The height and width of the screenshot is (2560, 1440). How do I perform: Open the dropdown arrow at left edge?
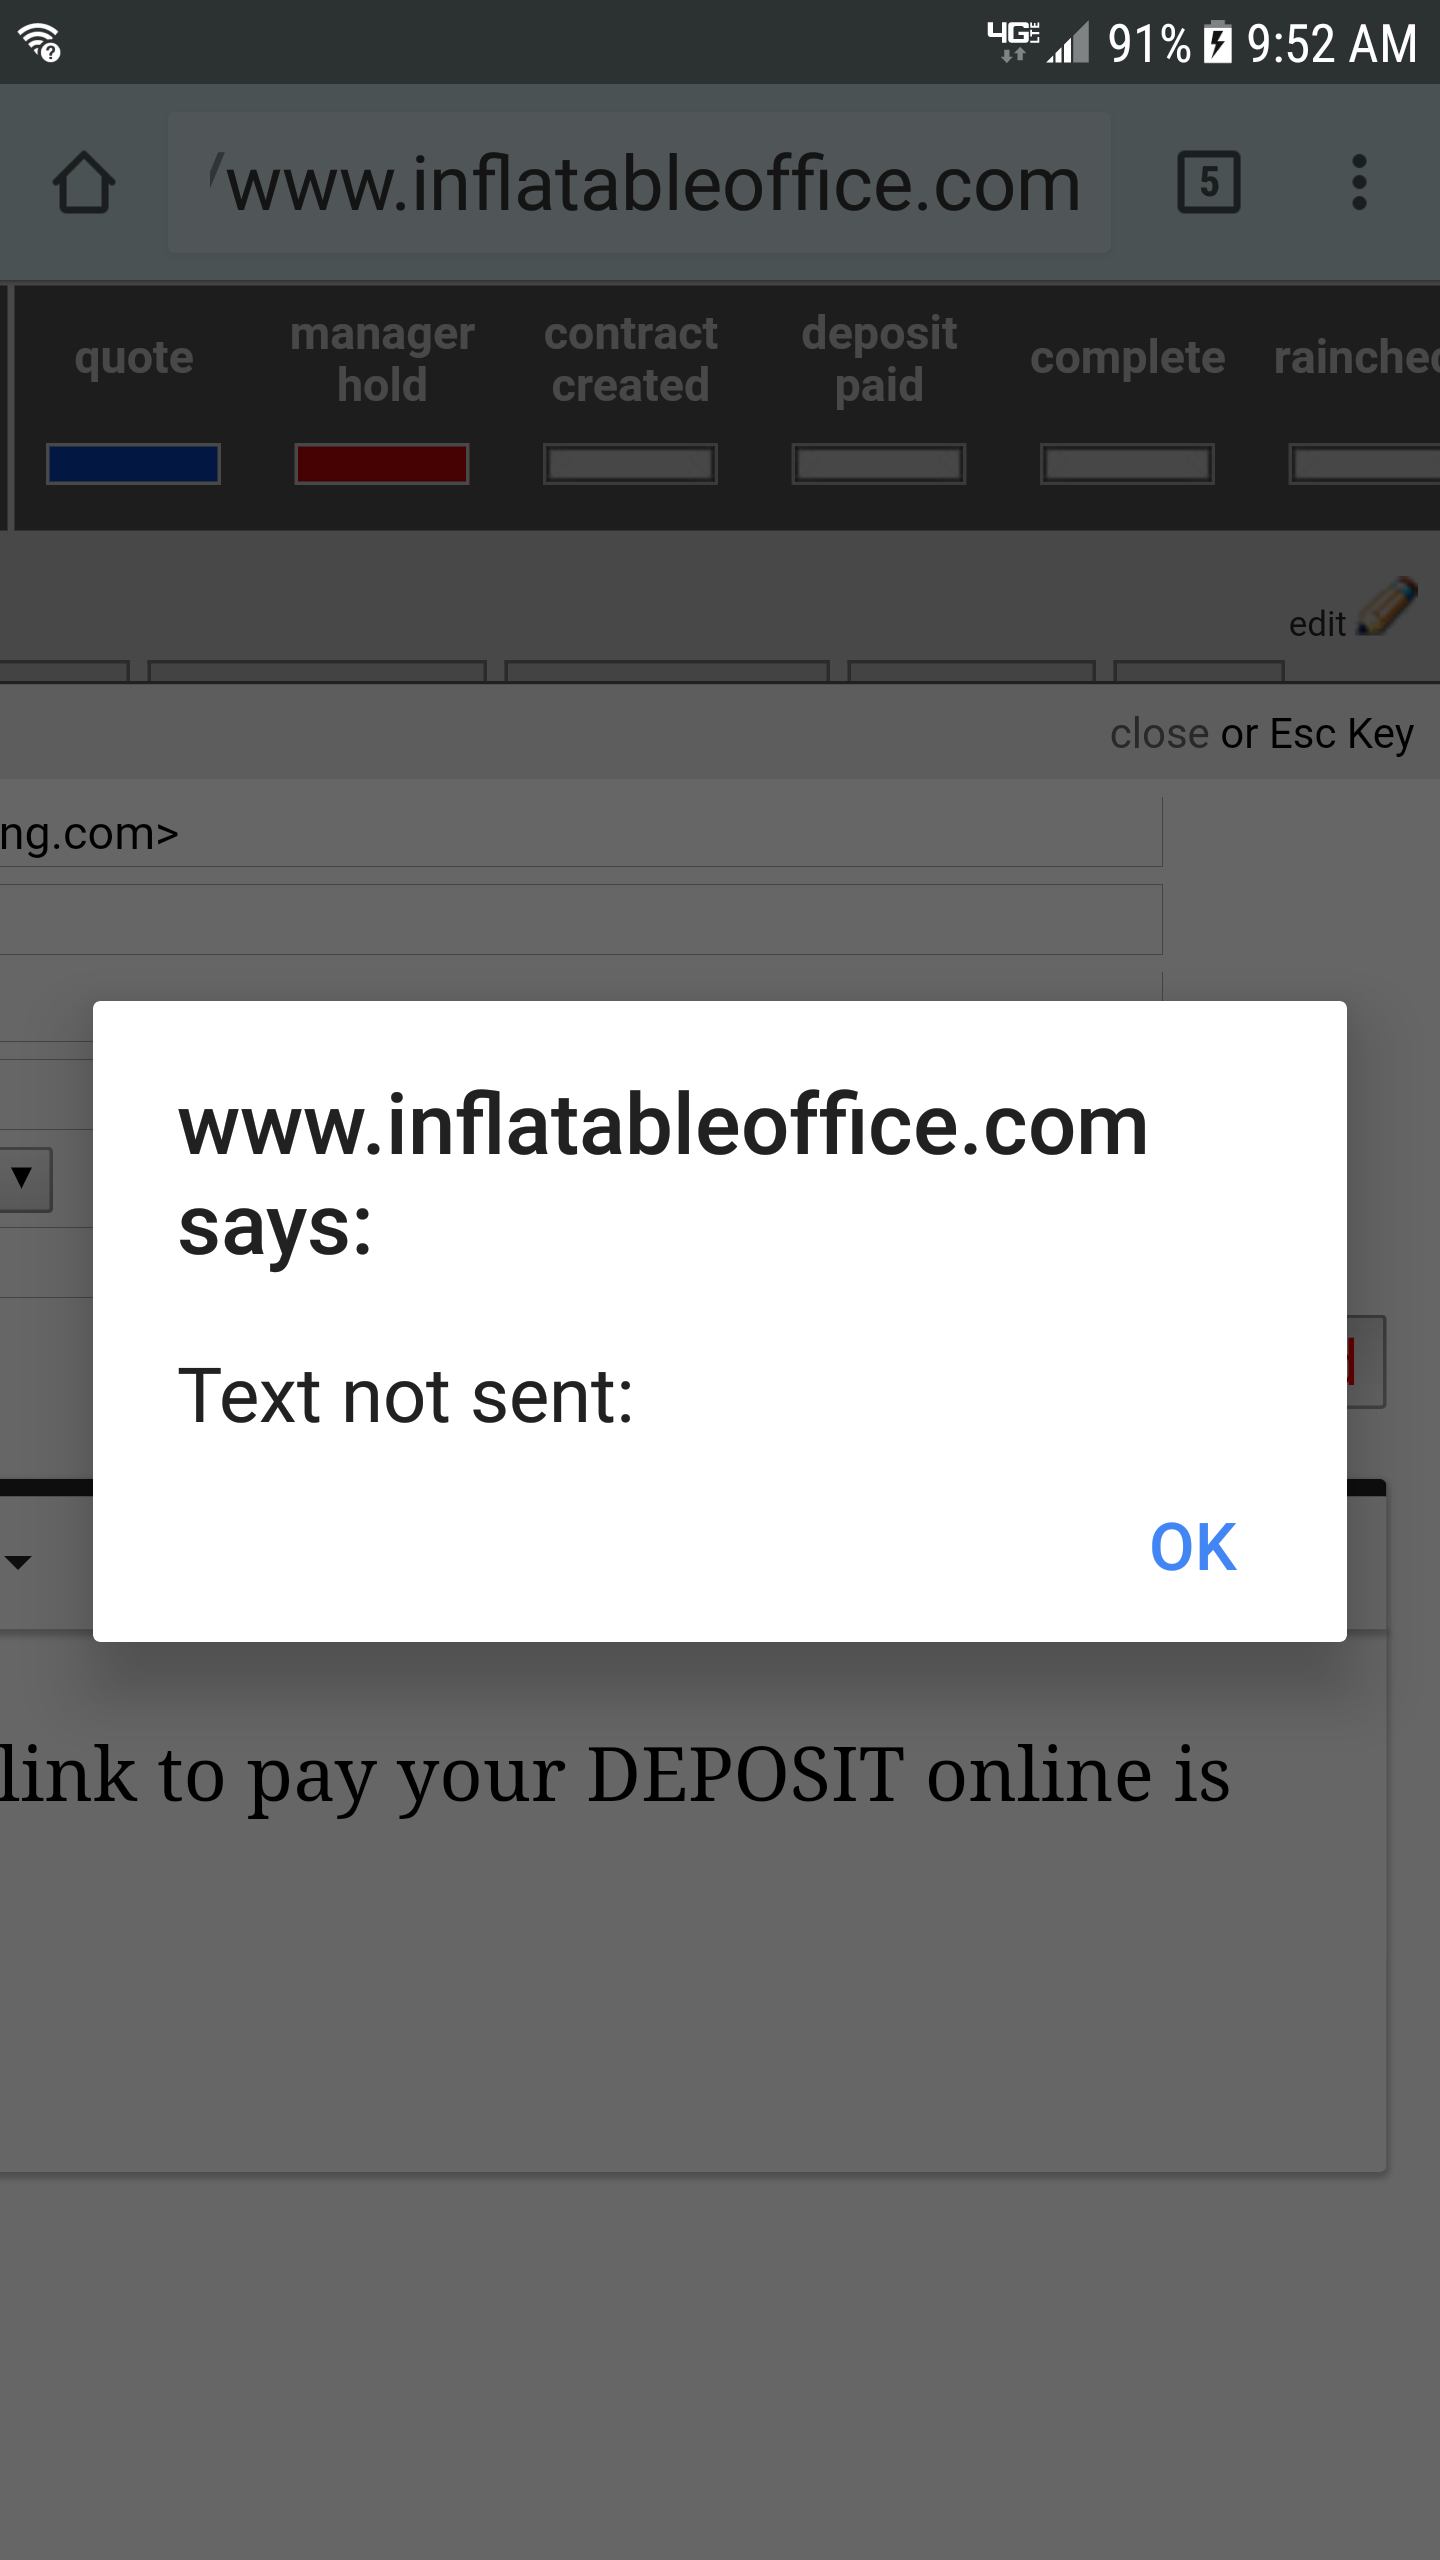22,1178
